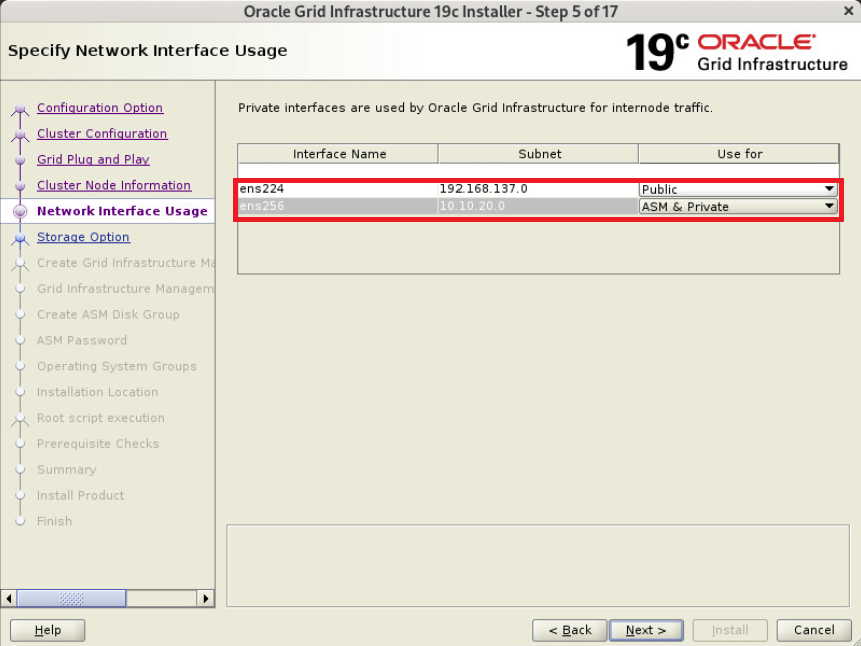Click the step bullet icon beside Cluster Node Information
861x646 pixels.
[20, 186]
